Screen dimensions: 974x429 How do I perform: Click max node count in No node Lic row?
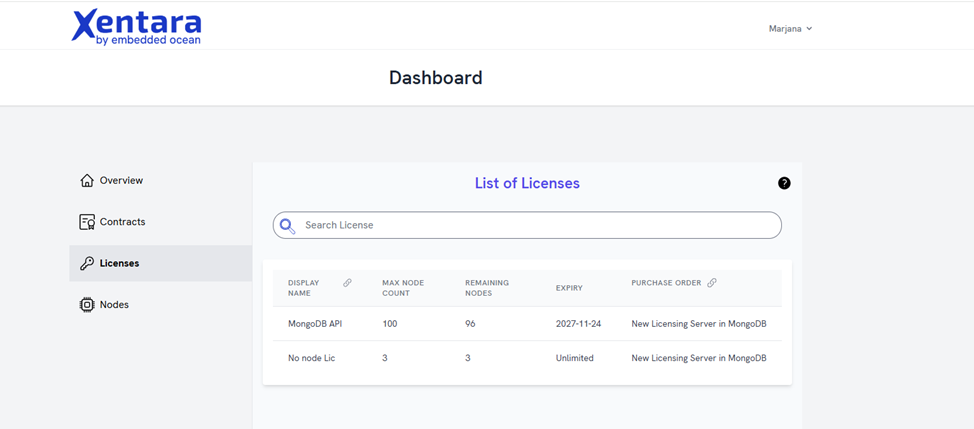(385, 358)
